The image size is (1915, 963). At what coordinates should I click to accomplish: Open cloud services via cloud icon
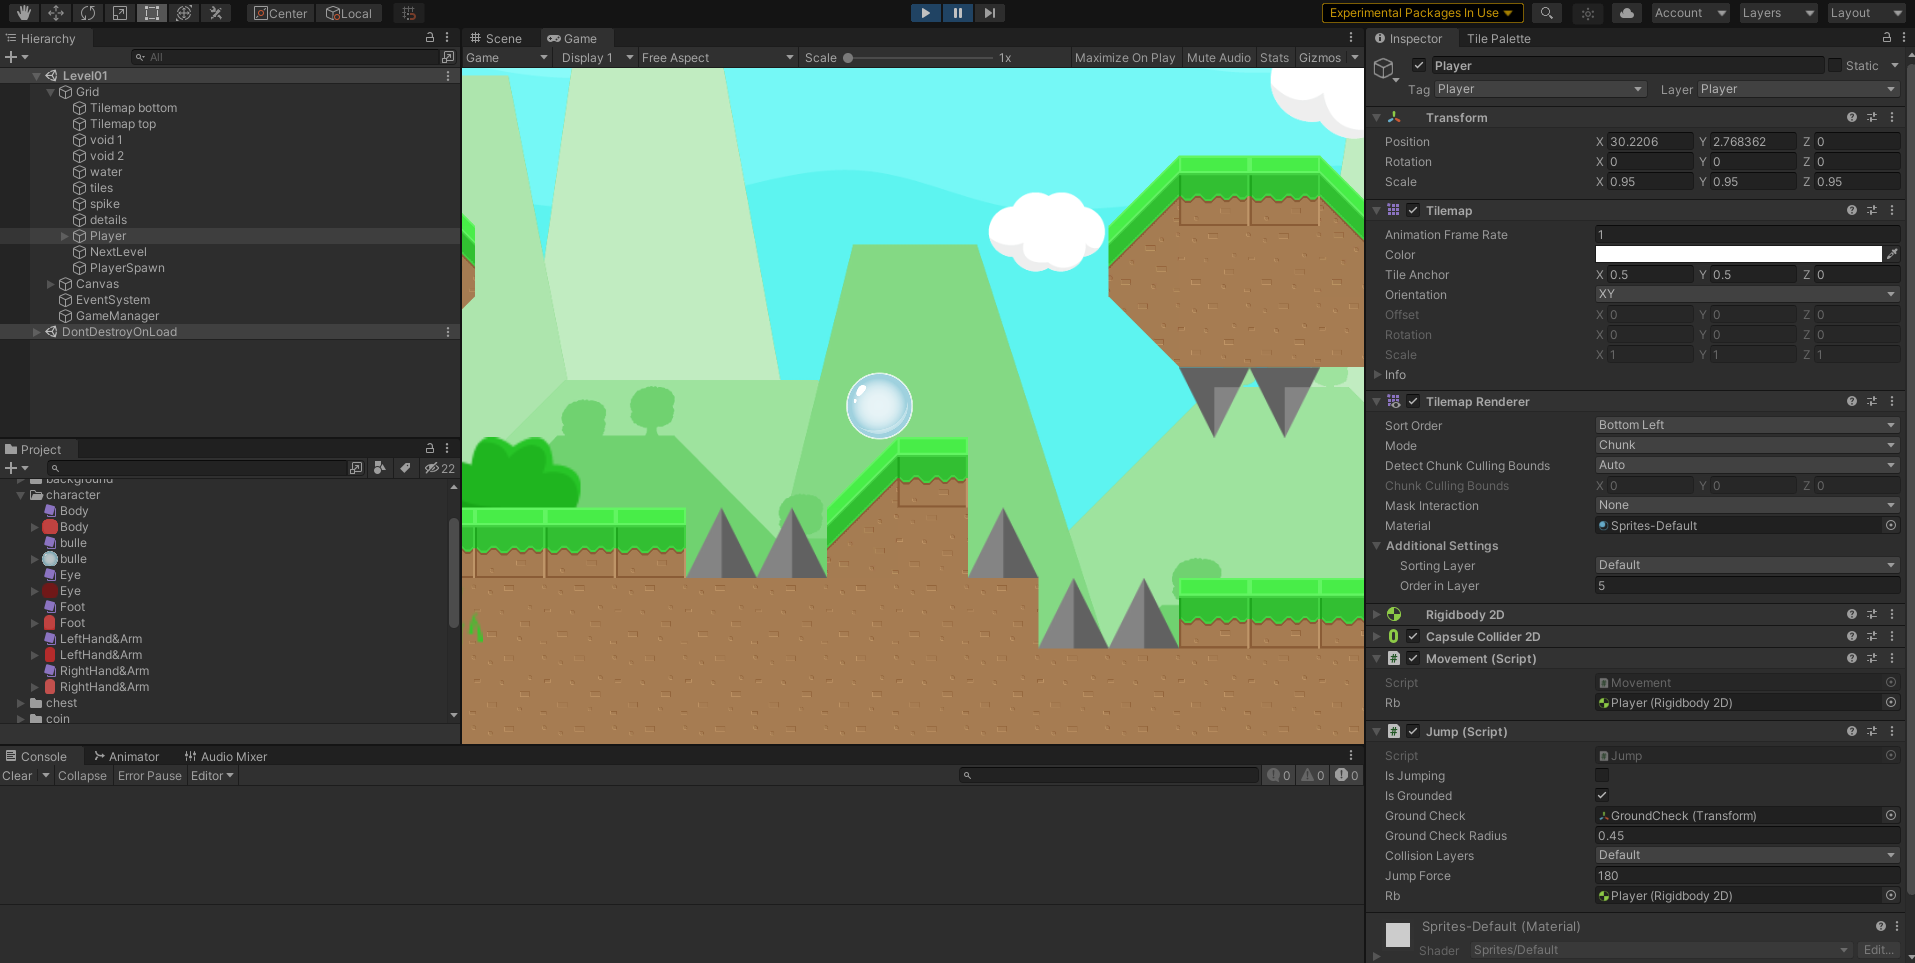point(1627,13)
